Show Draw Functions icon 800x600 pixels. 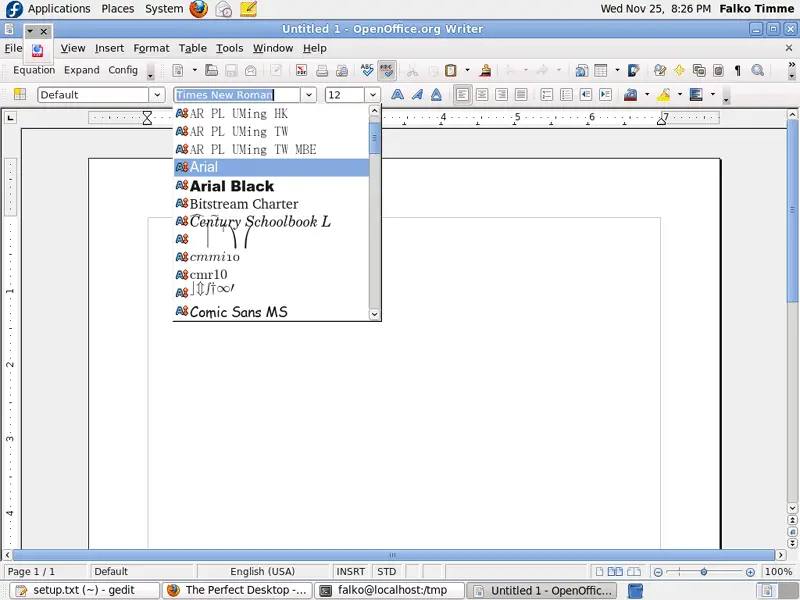[634, 70]
